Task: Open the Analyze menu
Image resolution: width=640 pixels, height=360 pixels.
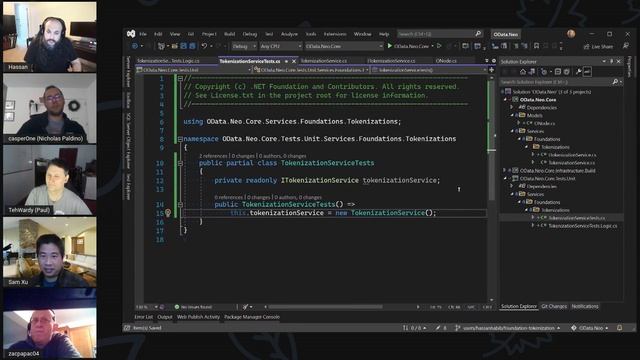Action: coord(289,34)
